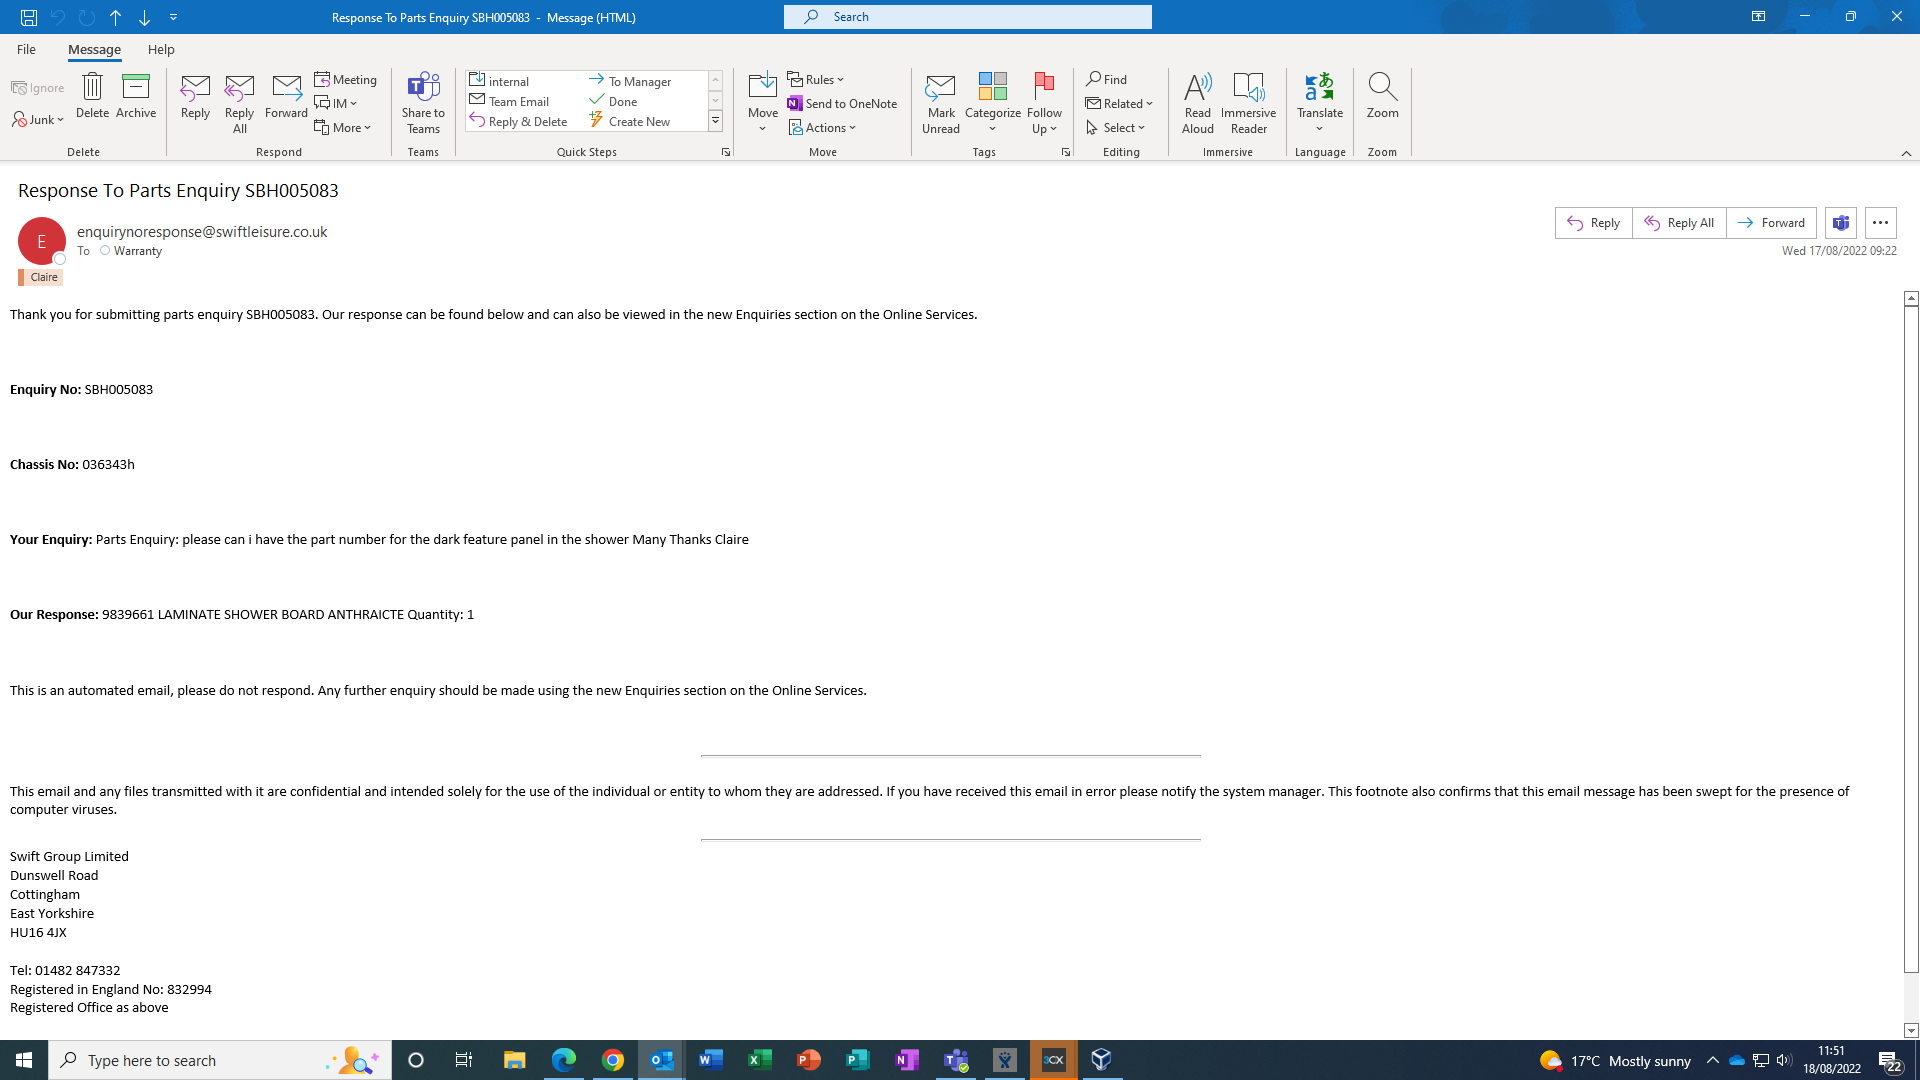The image size is (1920, 1080).
Task: Toggle Mark Unread for this email
Action: point(940,102)
